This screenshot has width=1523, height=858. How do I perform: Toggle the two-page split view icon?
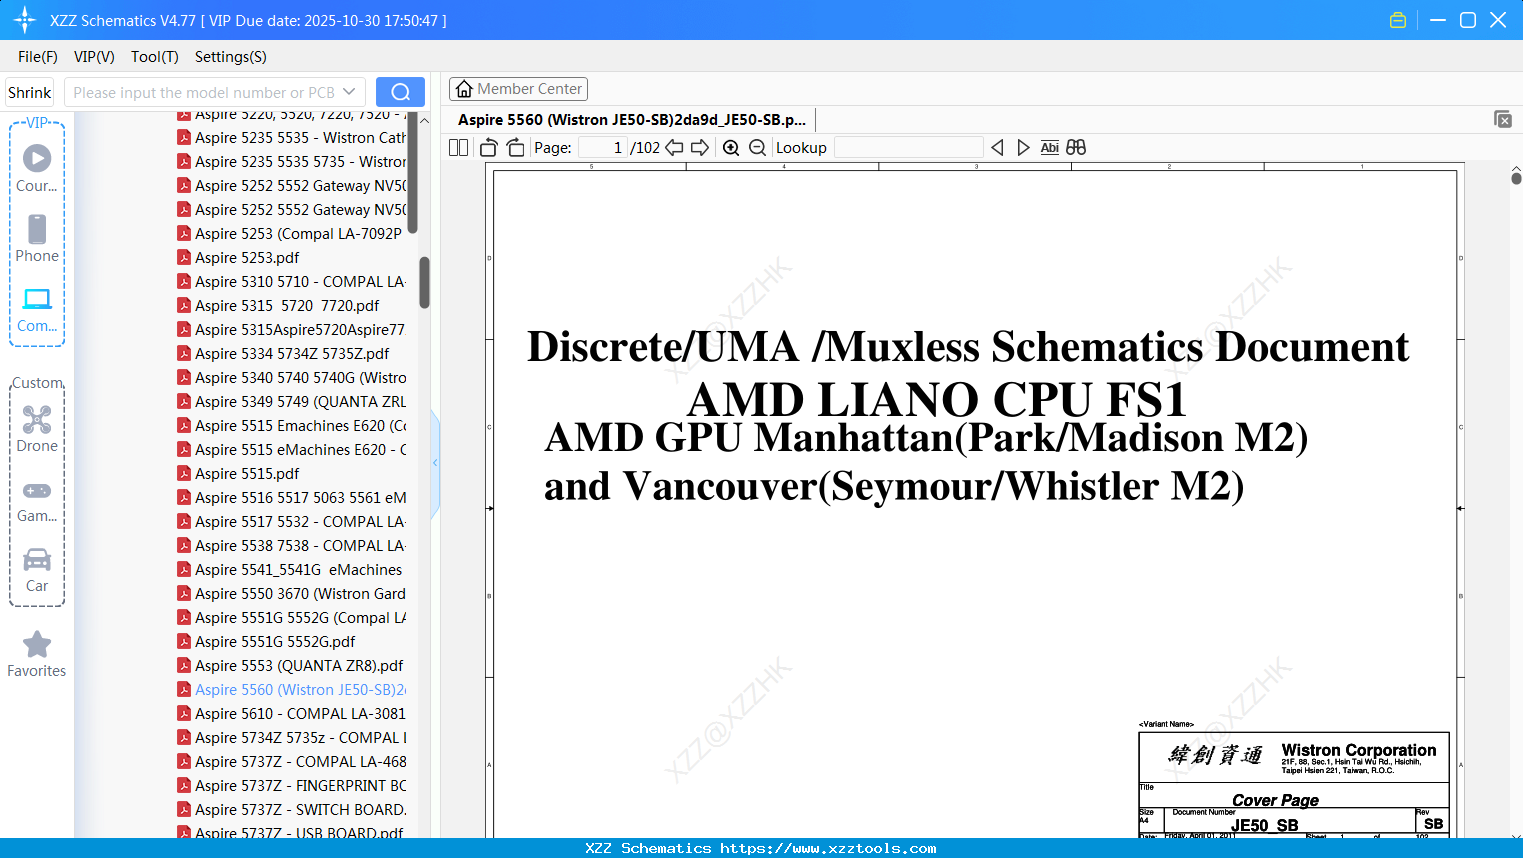459,148
